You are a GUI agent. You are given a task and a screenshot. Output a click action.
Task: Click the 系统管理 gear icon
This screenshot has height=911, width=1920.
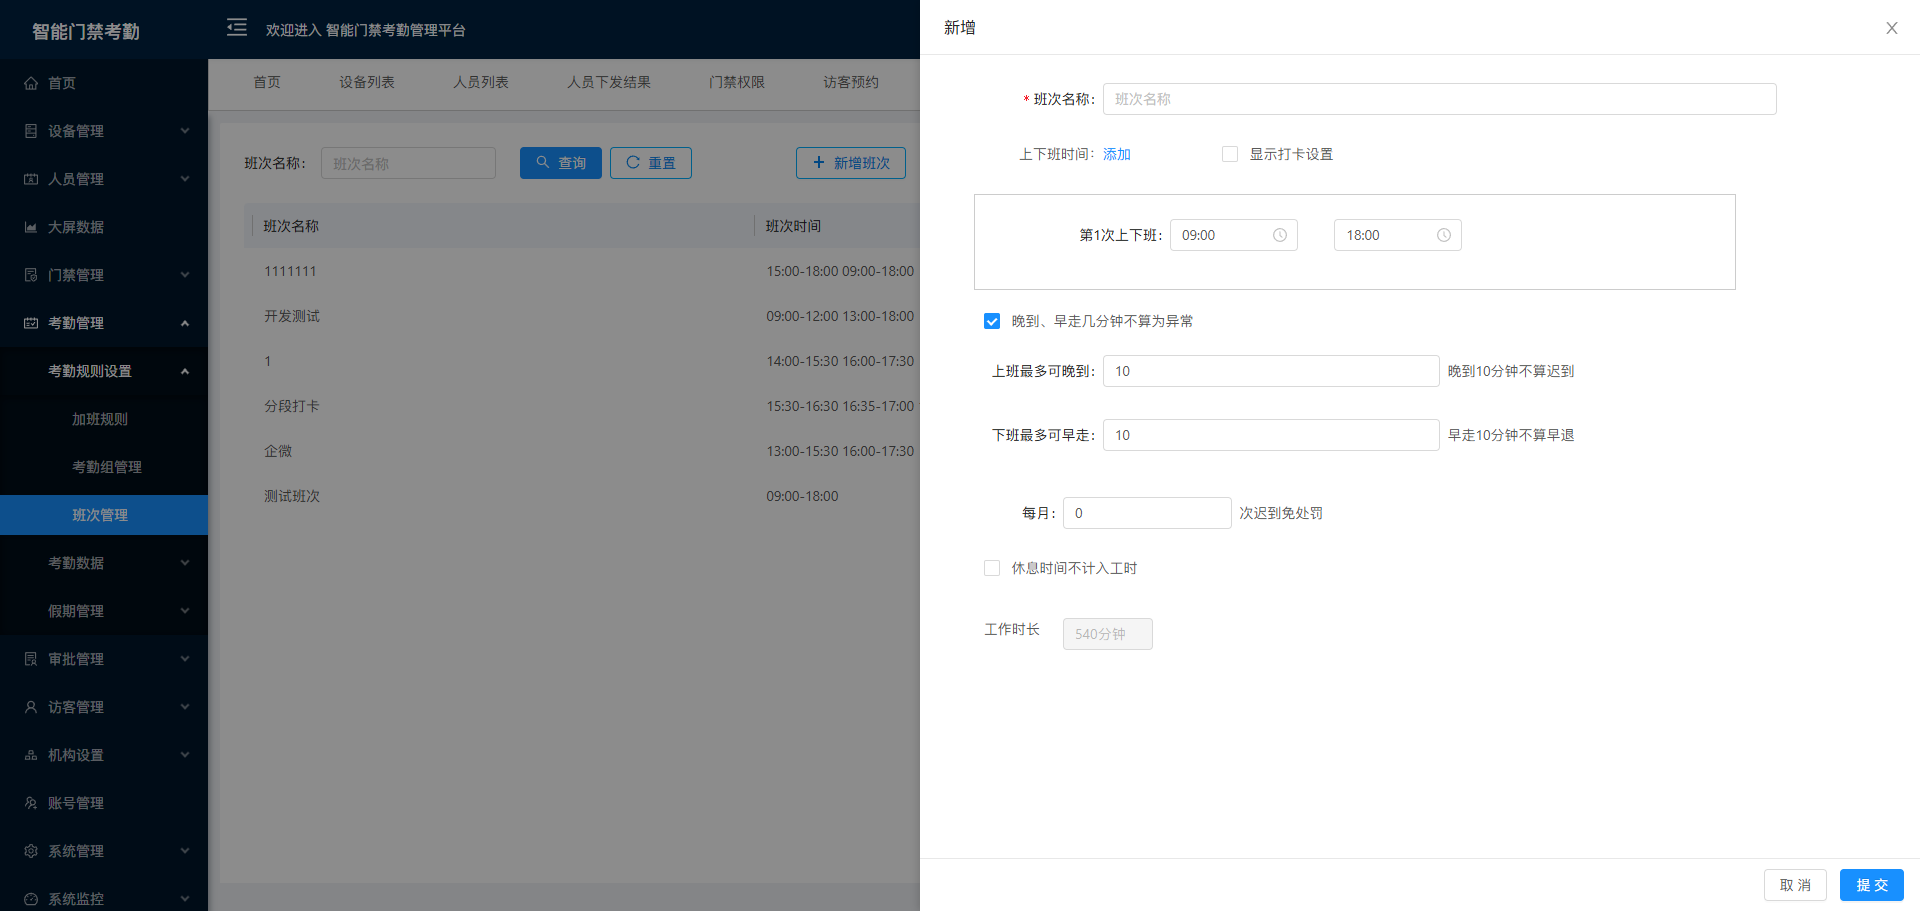tap(31, 851)
